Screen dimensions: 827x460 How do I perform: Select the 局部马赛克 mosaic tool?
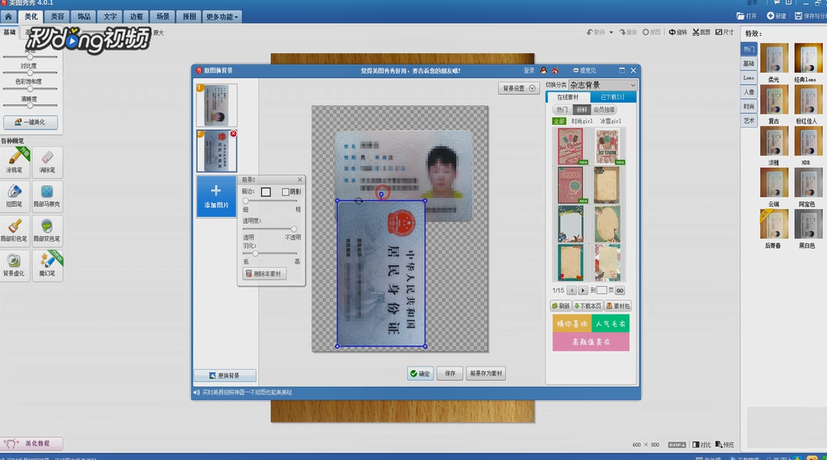pos(47,196)
